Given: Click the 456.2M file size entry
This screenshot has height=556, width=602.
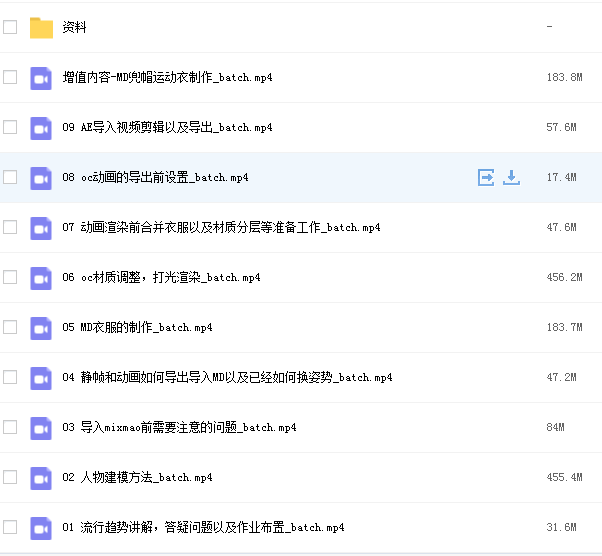Looking at the screenshot, I should tap(564, 277).
